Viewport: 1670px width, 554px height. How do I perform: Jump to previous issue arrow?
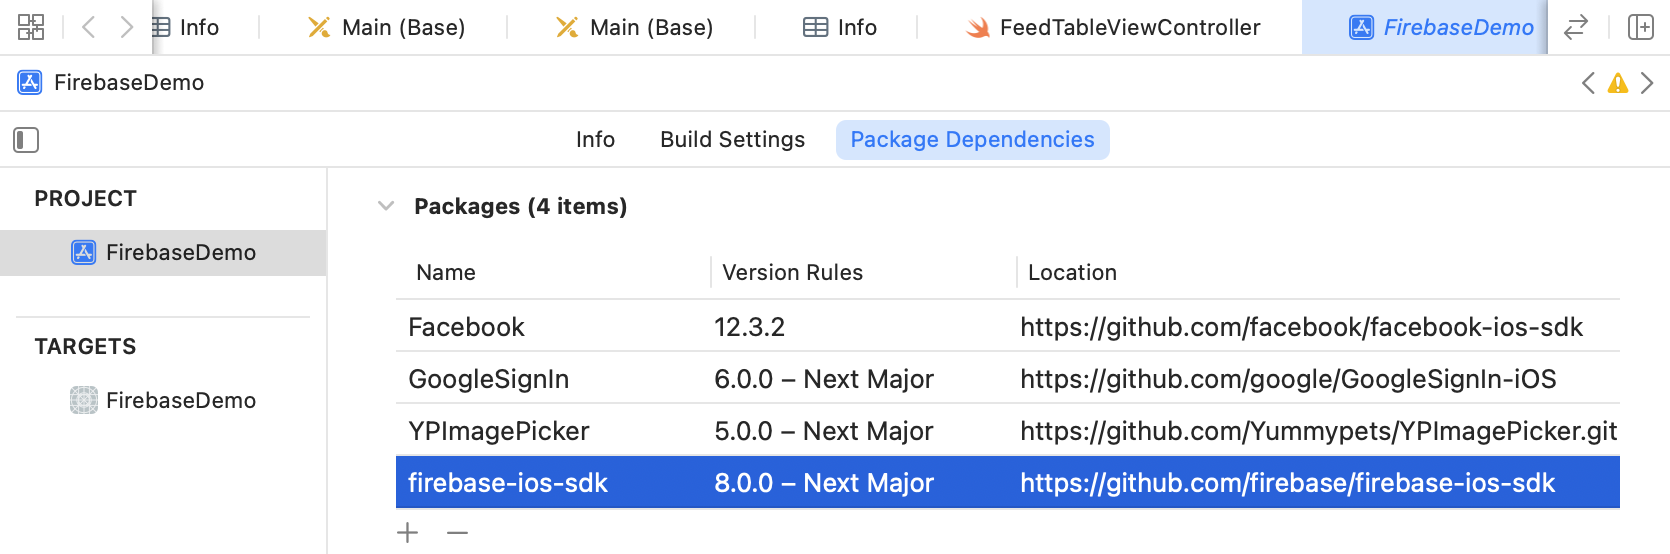pos(1588,83)
